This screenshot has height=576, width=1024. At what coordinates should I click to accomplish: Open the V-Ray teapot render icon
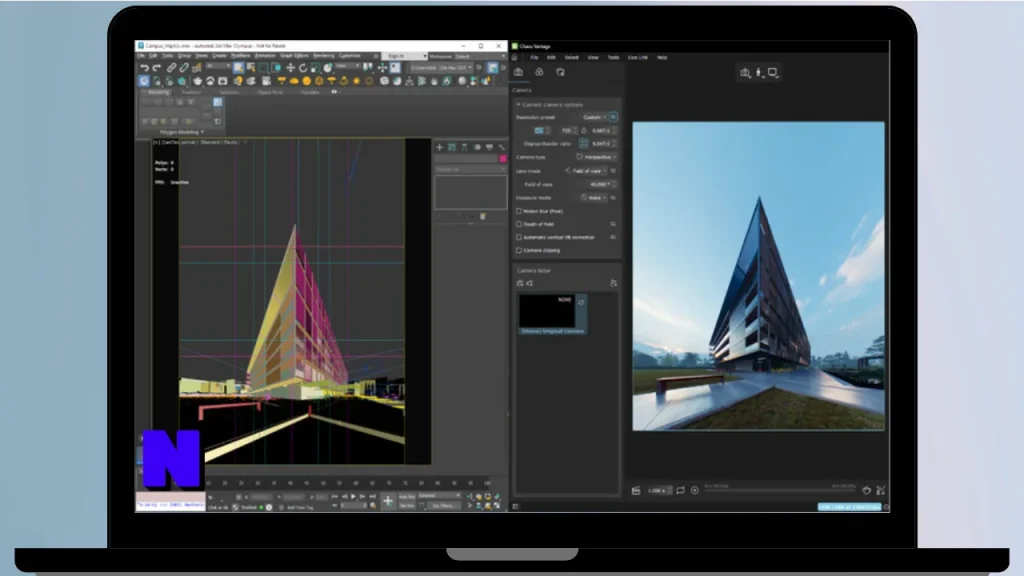pos(197,81)
